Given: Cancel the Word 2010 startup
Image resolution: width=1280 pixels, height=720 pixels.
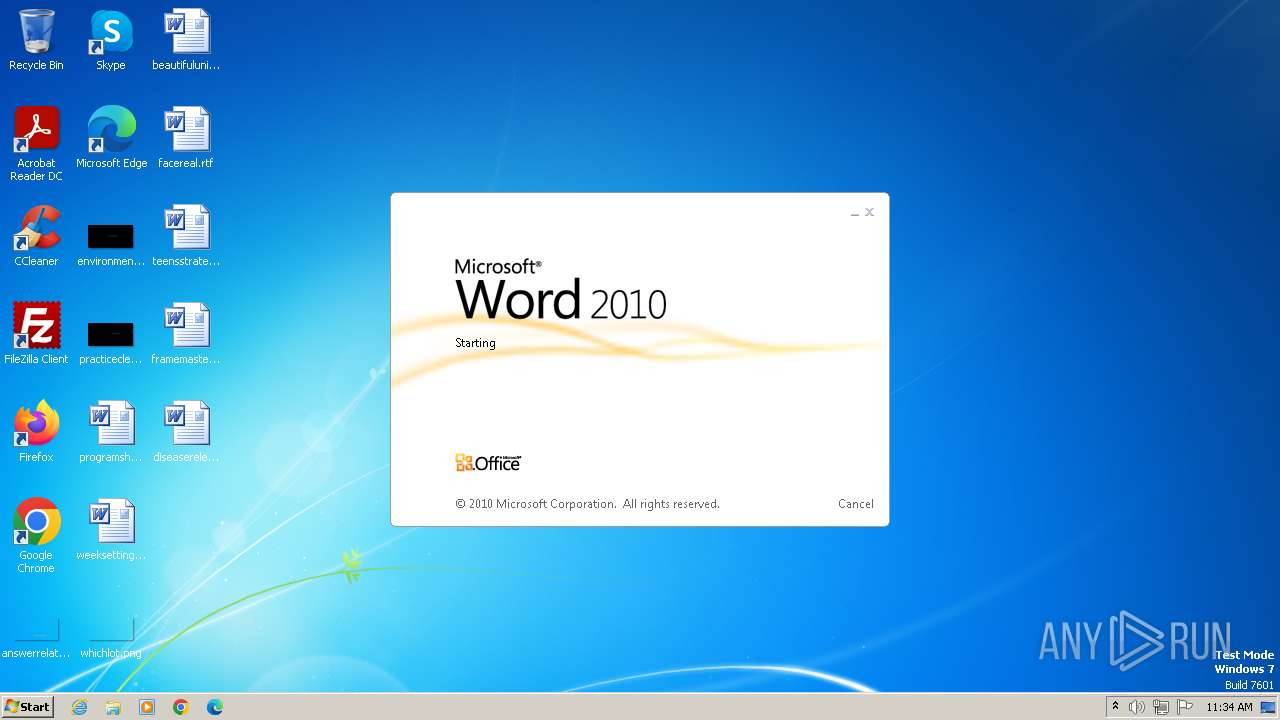Looking at the screenshot, I should 856,504.
